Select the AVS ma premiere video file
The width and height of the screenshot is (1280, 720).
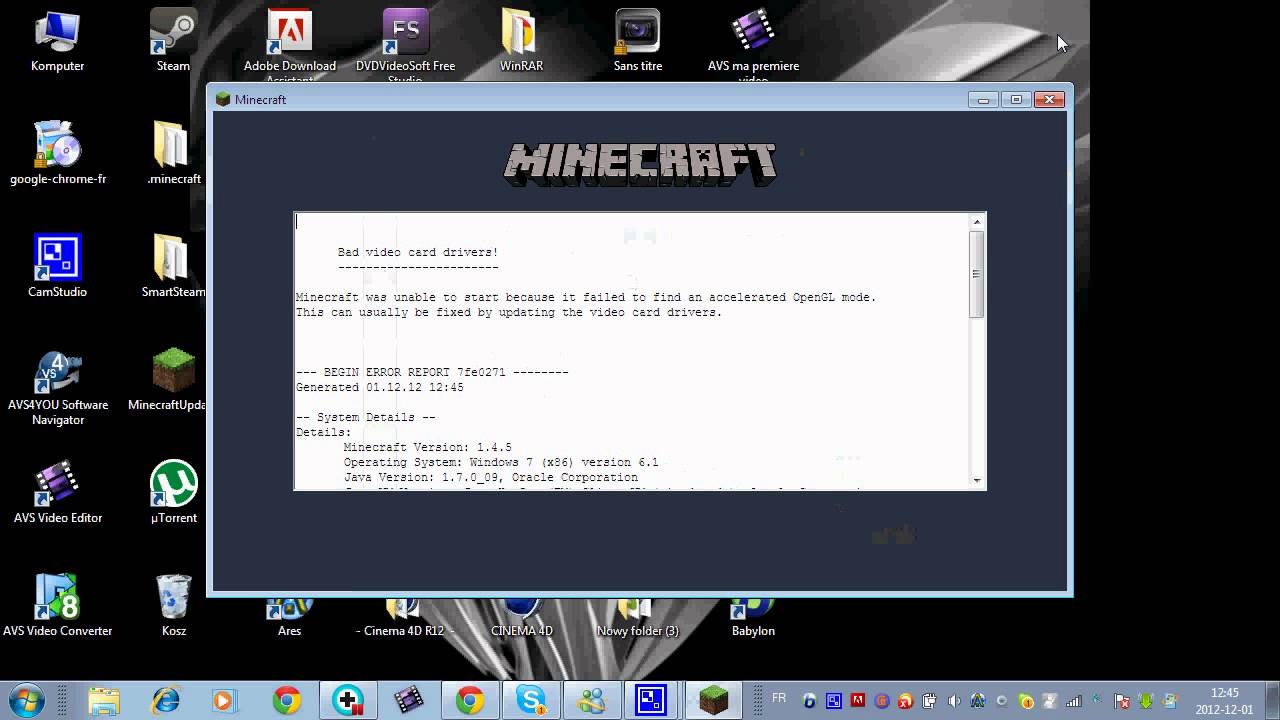(x=753, y=42)
